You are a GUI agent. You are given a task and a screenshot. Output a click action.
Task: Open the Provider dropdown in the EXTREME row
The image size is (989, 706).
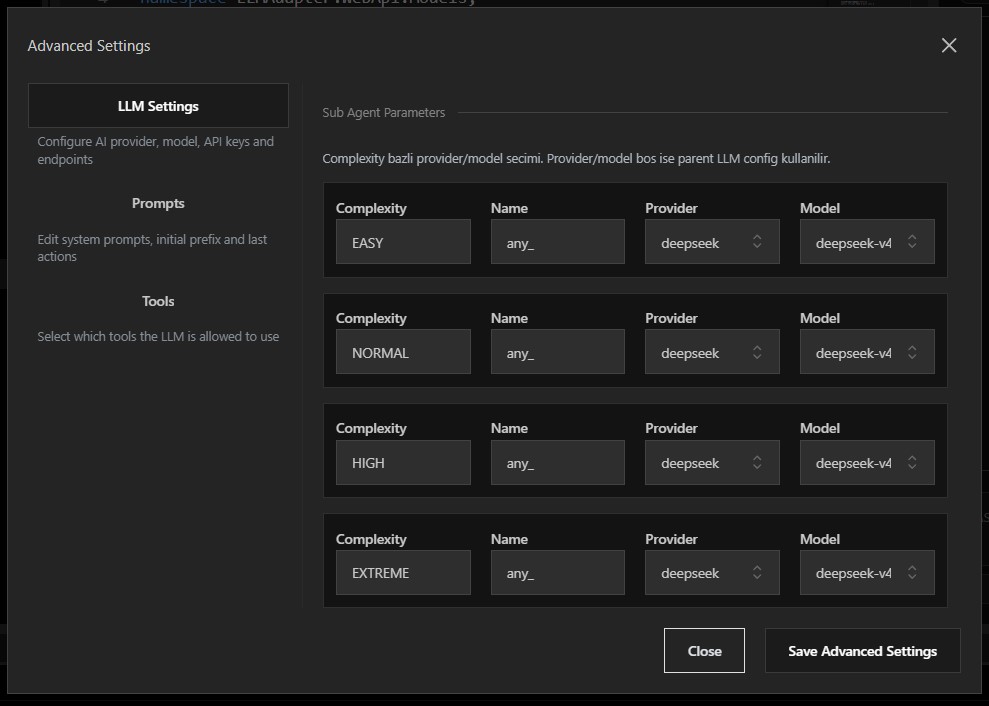[x=712, y=572]
